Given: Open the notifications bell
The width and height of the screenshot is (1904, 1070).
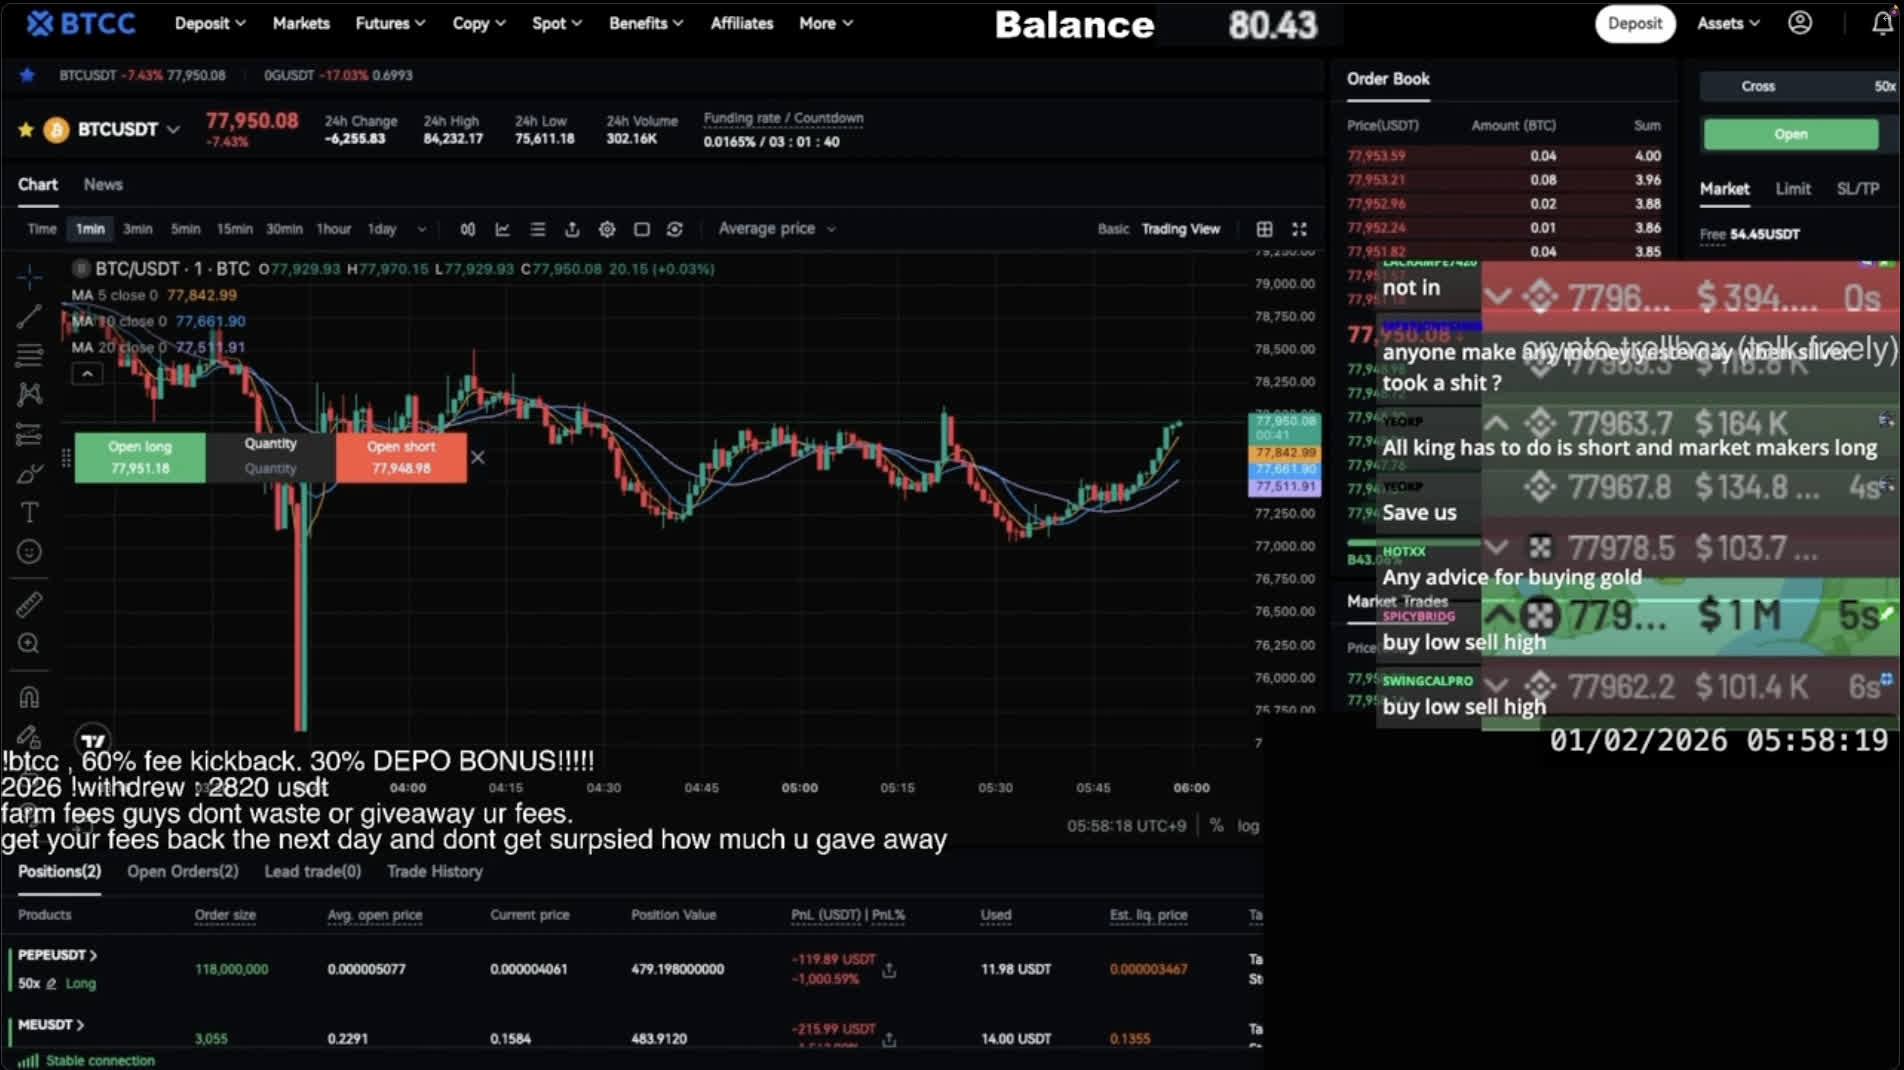Looking at the screenshot, I should pyautogui.click(x=1882, y=23).
